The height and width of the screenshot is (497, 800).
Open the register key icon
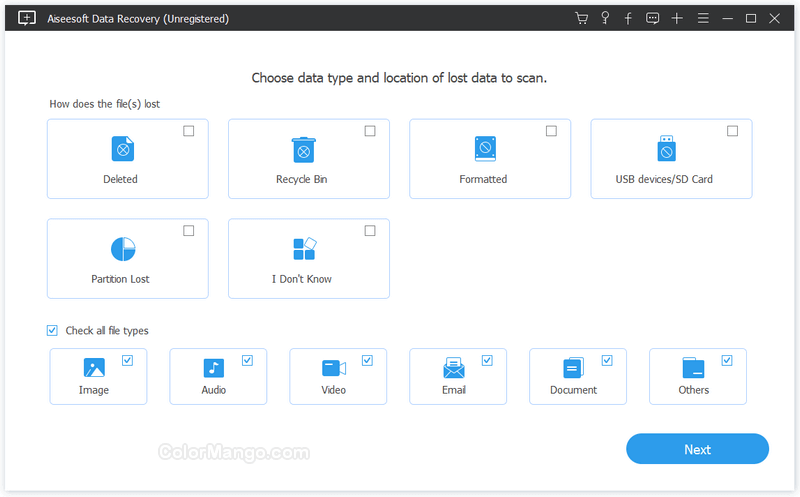(605, 18)
